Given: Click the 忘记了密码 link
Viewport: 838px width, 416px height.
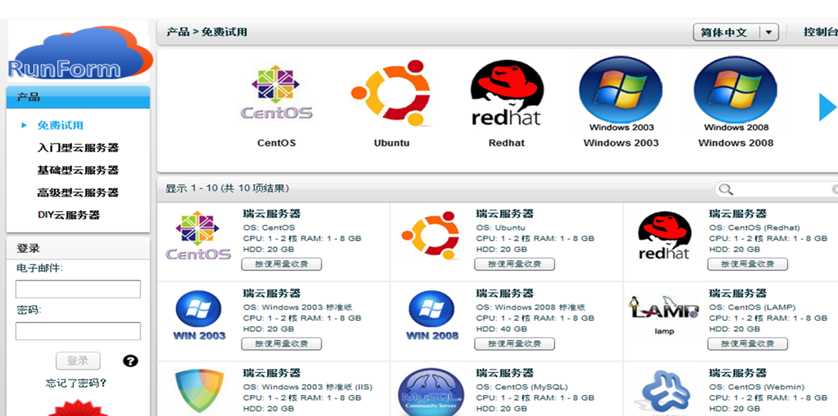Looking at the screenshot, I should click(76, 383).
